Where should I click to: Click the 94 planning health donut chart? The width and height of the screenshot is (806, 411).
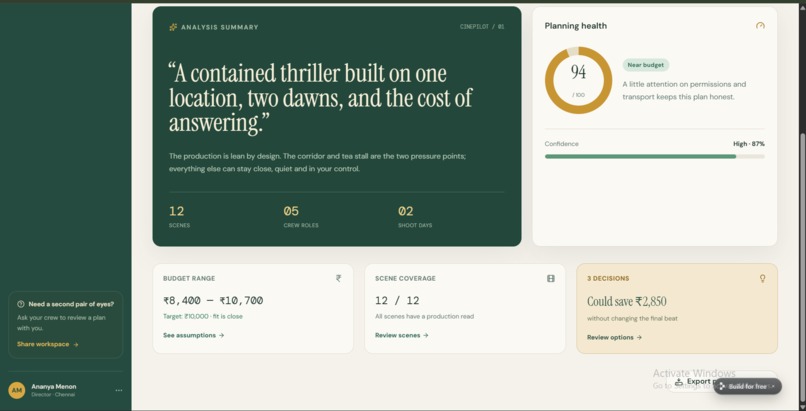click(x=578, y=80)
